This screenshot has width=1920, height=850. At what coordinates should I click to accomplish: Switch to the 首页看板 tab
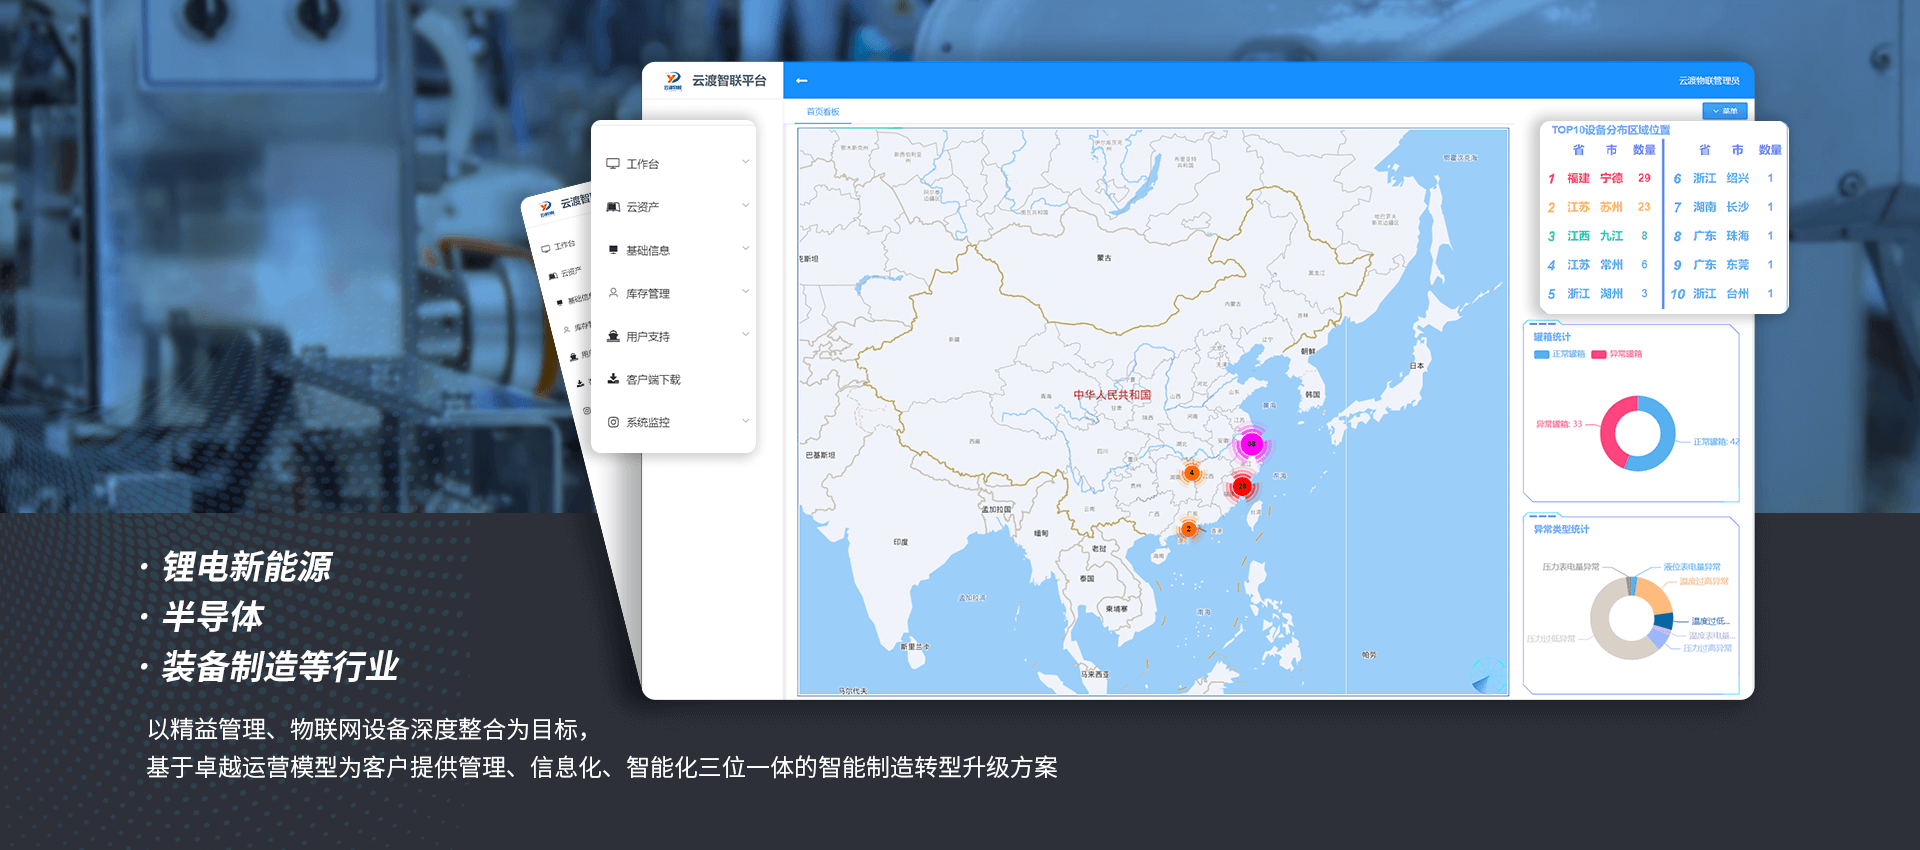pyautogui.click(x=823, y=112)
